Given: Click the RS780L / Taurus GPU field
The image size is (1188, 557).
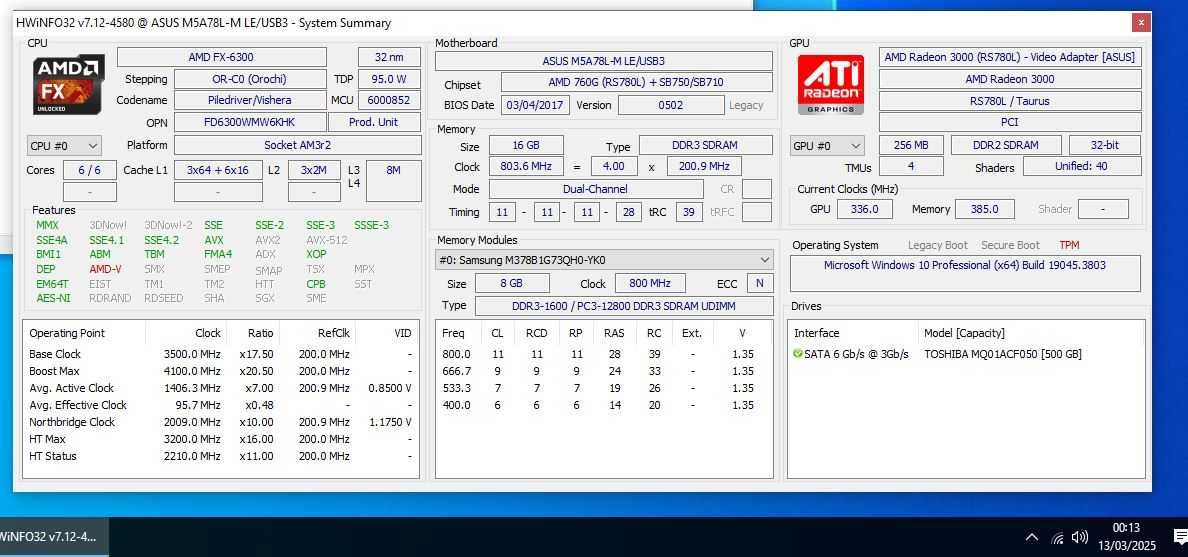Looking at the screenshot, I should [1010, 100].
